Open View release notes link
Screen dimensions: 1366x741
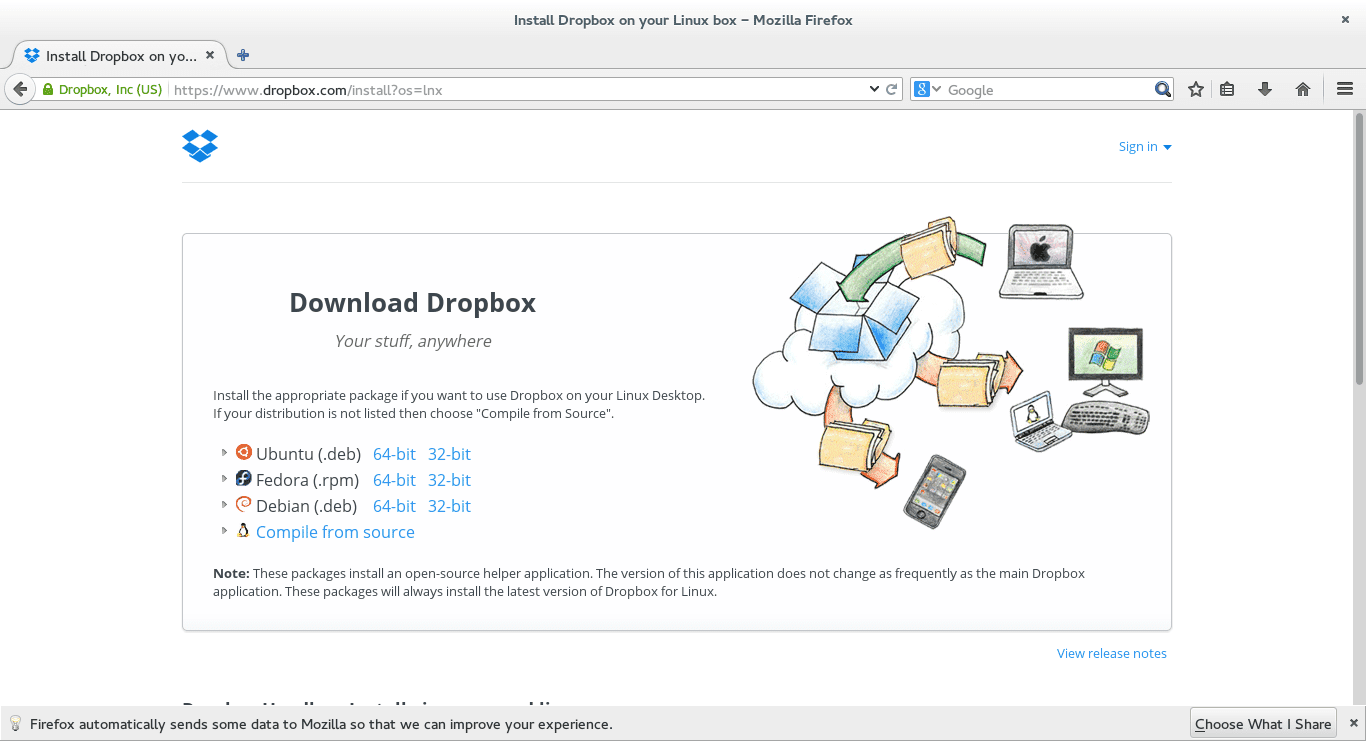point(1112,653)
